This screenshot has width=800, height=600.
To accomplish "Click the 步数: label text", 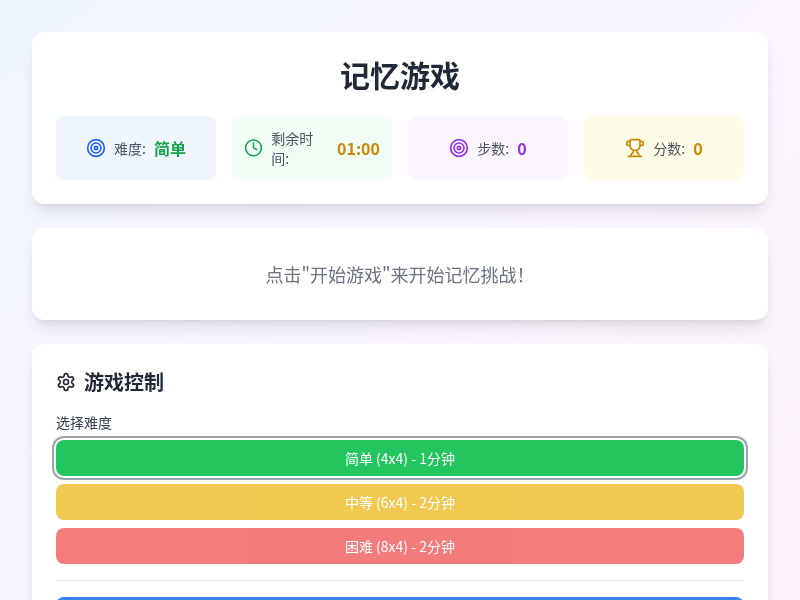I will point(493,149).
